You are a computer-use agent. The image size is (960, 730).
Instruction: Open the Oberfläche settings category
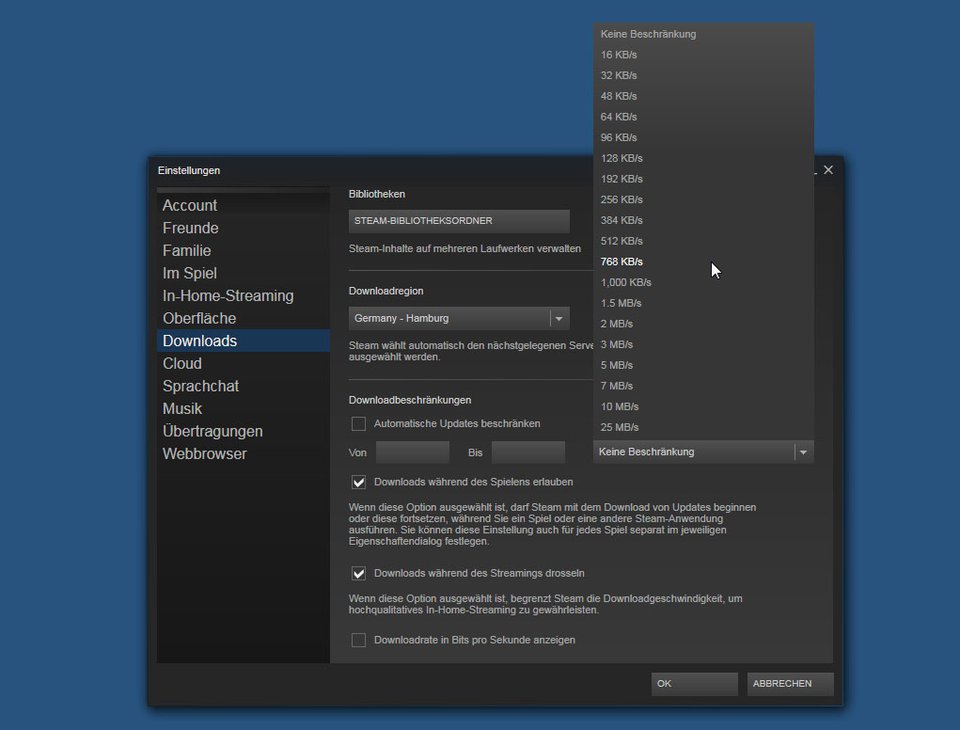(243, 319)
